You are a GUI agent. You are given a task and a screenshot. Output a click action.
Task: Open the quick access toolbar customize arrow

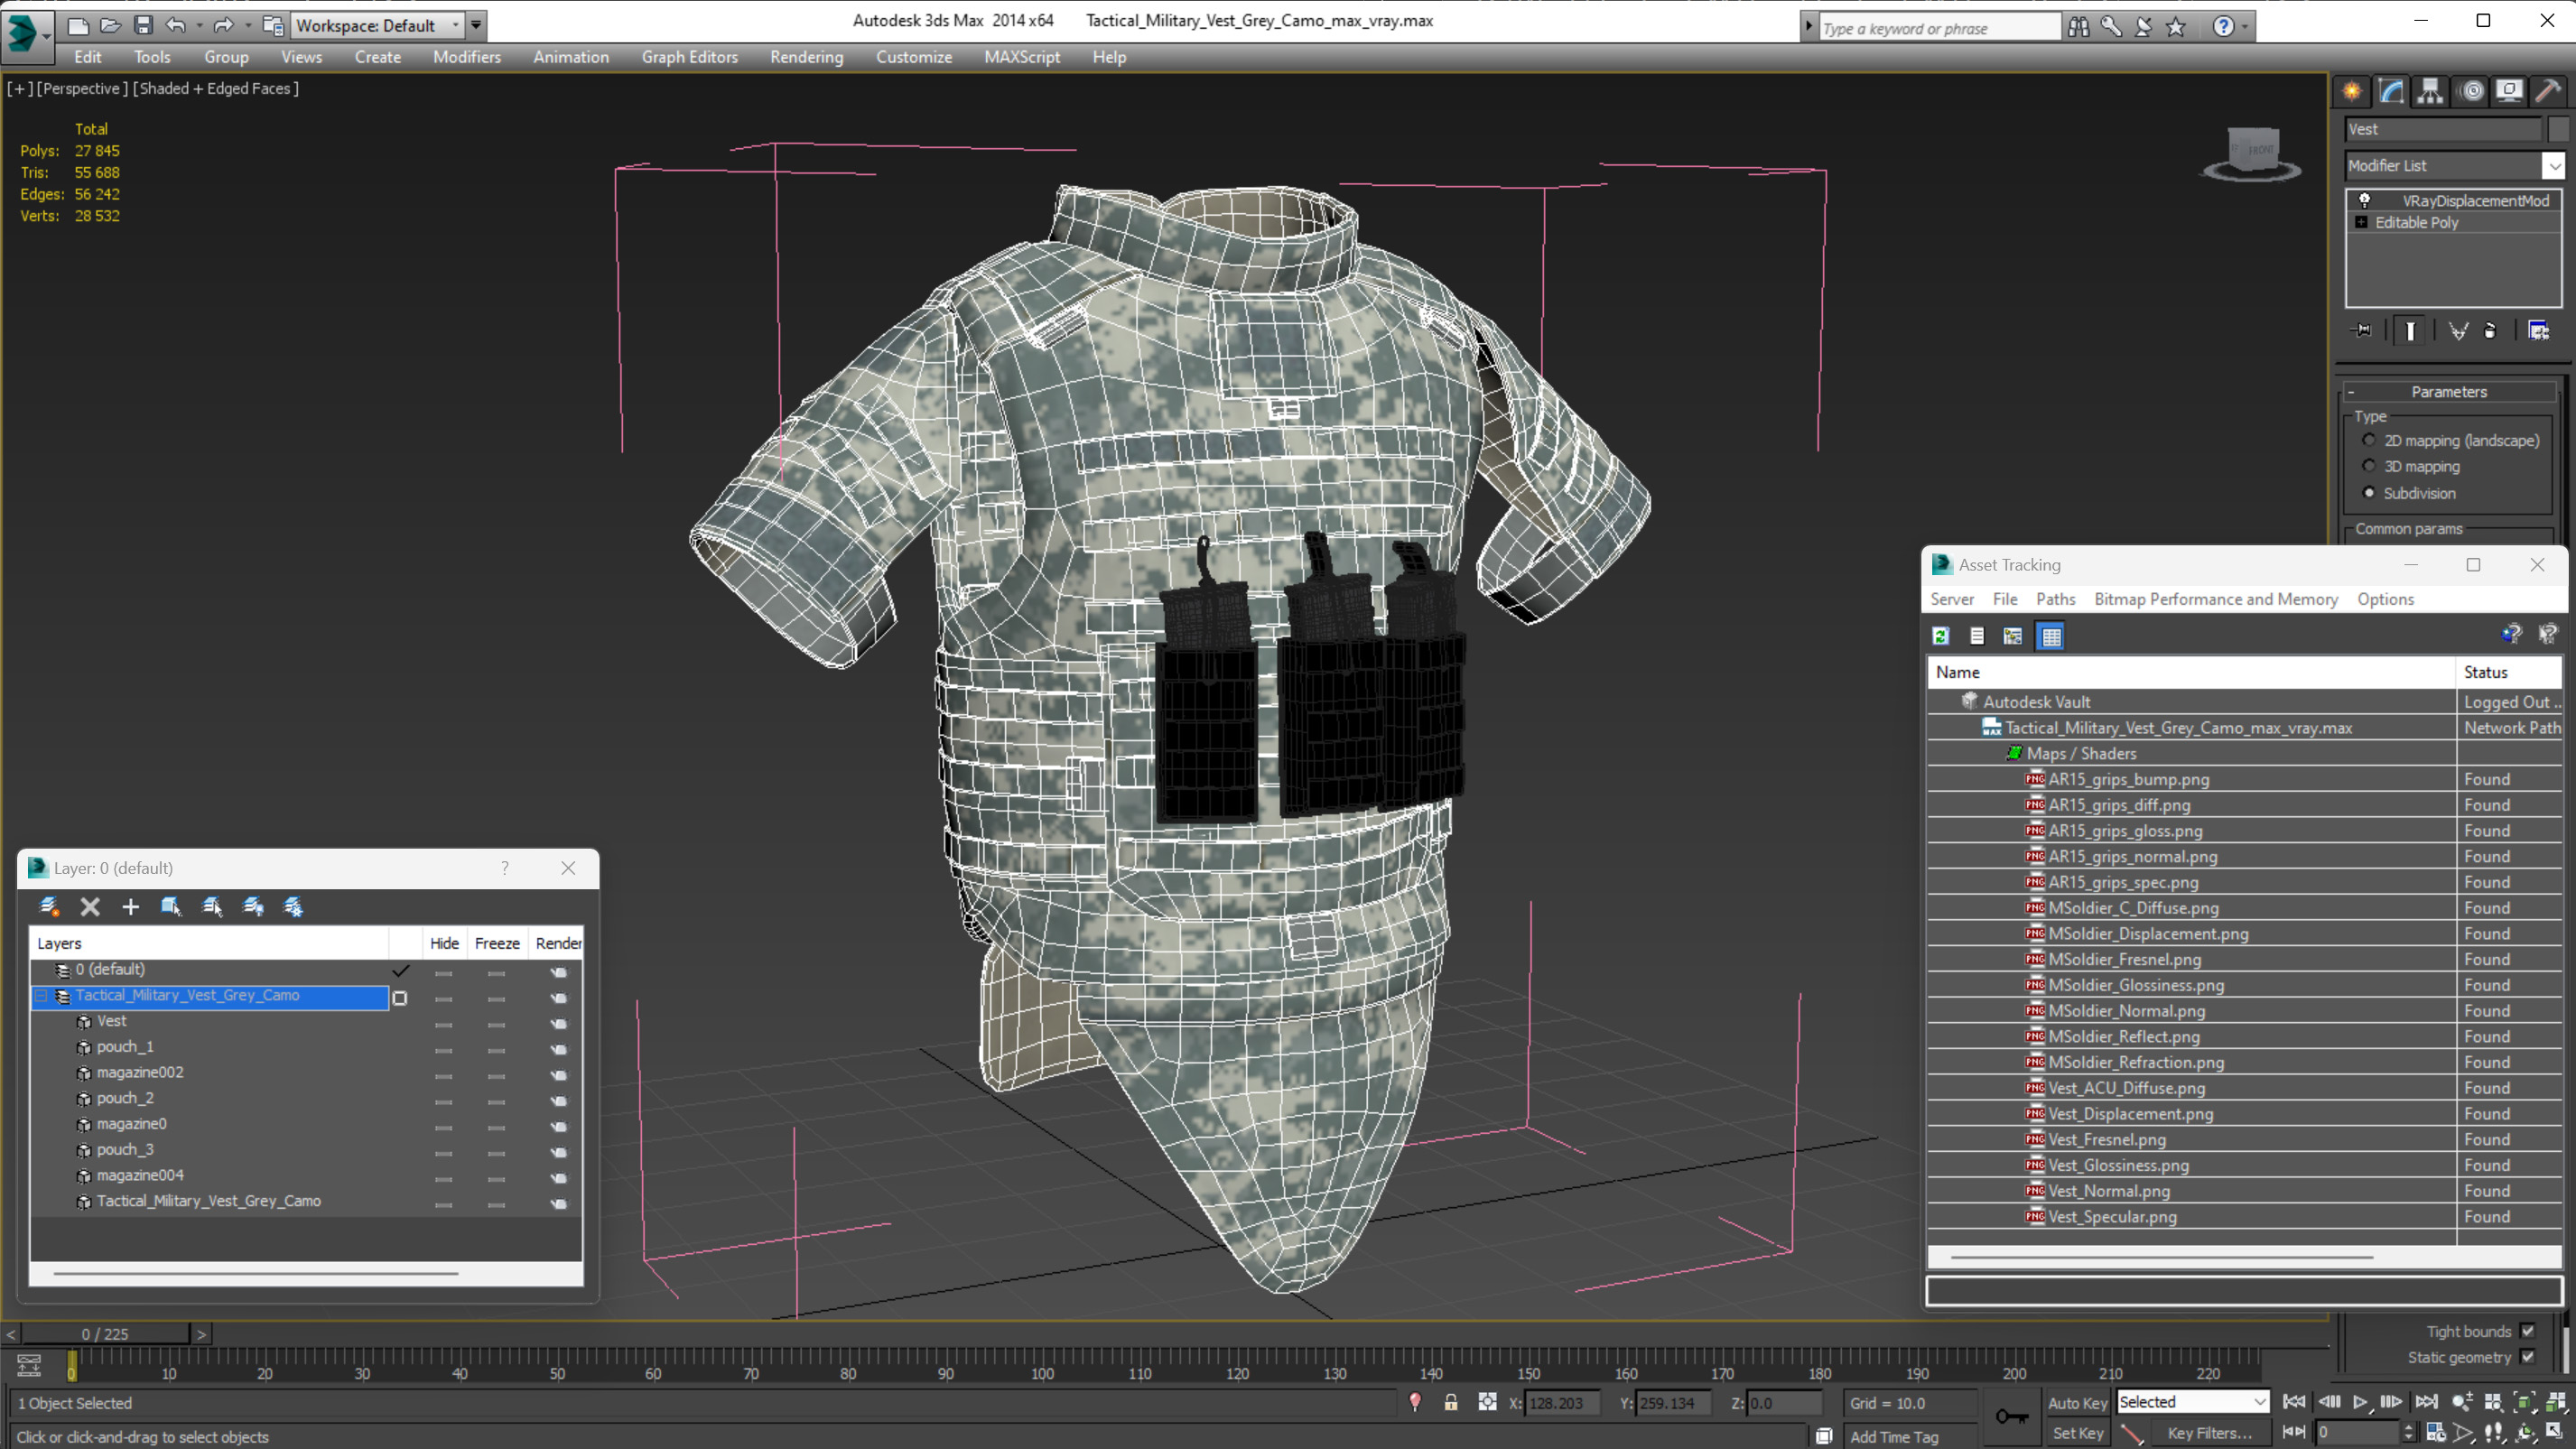click(476, 25)
